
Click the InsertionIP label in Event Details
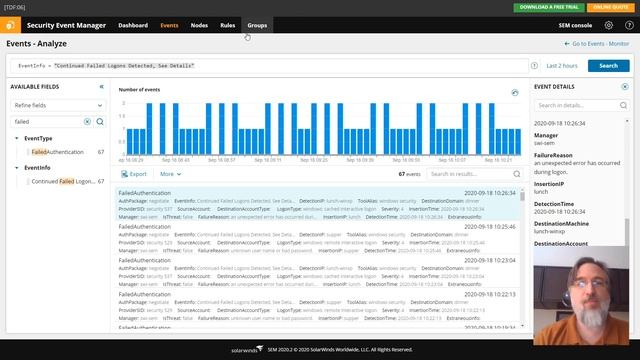click(x=549, y=184)
